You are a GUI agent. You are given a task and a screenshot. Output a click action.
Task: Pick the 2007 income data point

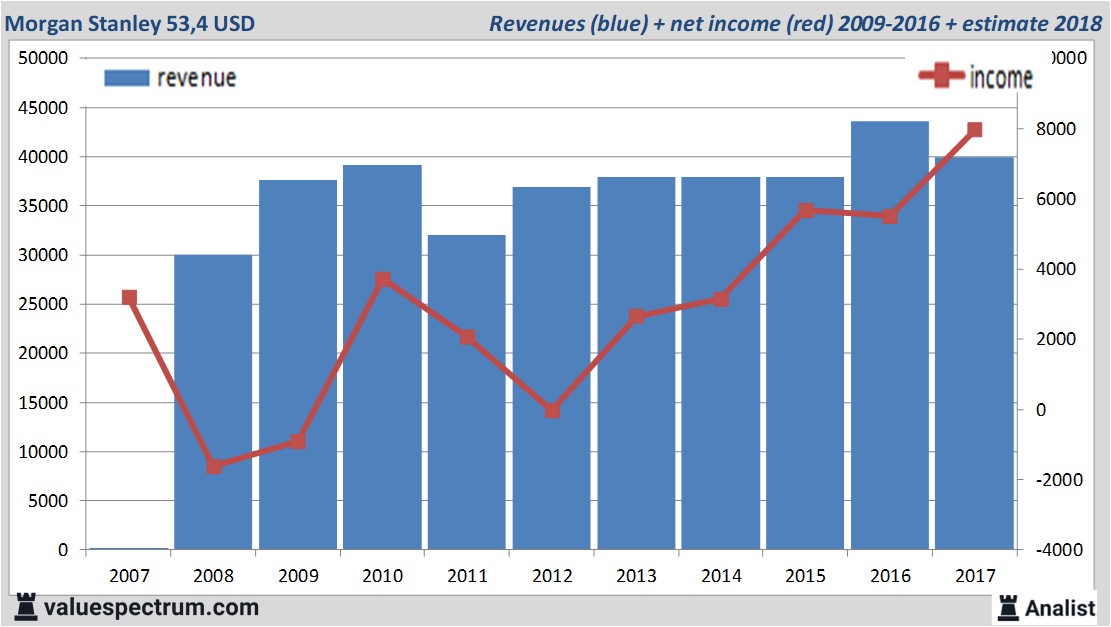(x=129, y=297)
